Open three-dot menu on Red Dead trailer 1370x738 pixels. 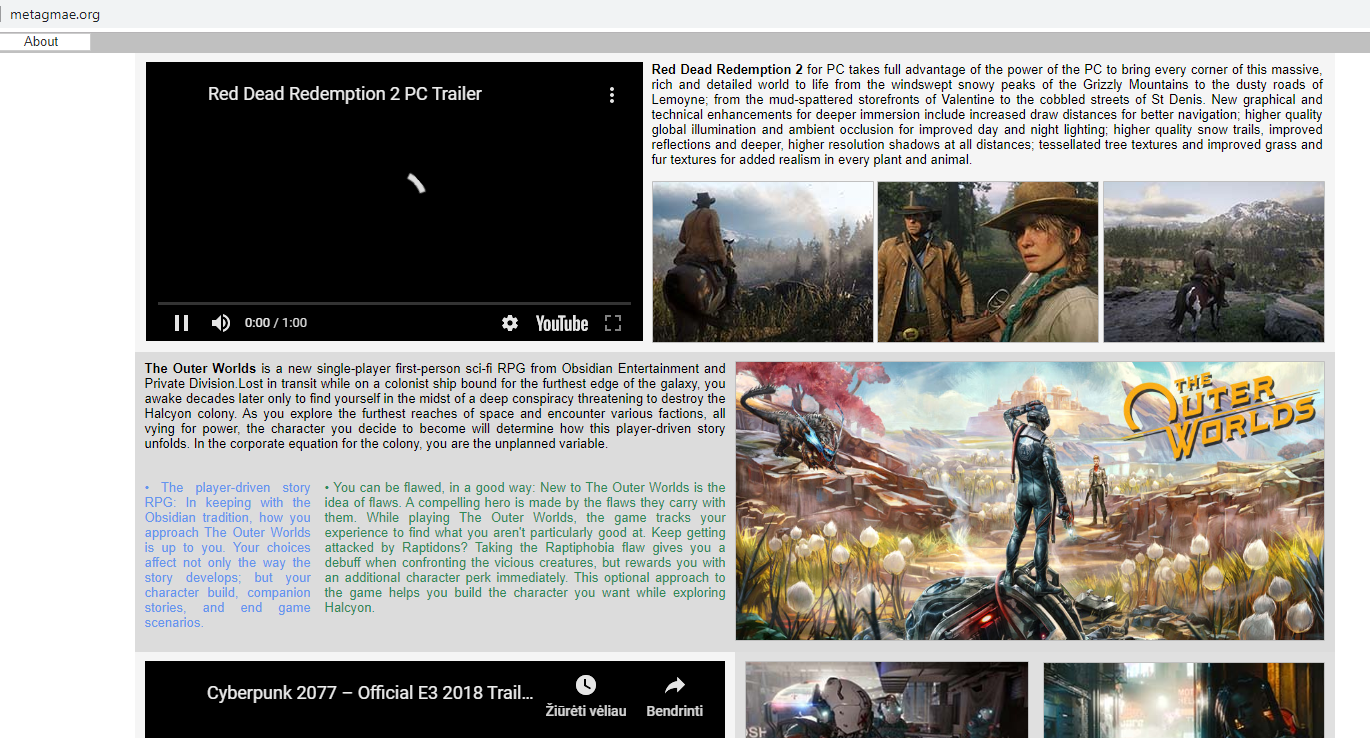611,95
